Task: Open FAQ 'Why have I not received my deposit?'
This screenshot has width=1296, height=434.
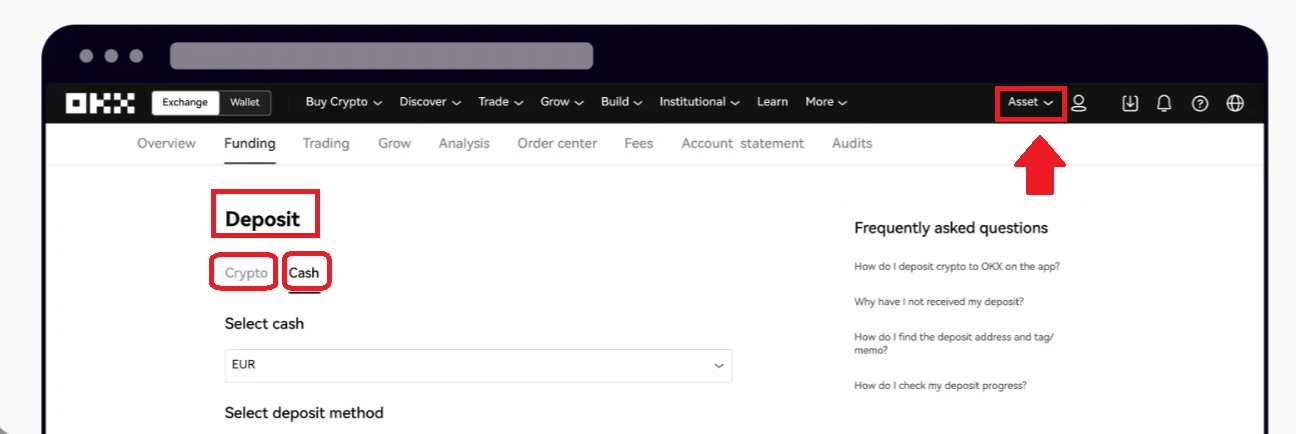Action: [x=939, y=301]
